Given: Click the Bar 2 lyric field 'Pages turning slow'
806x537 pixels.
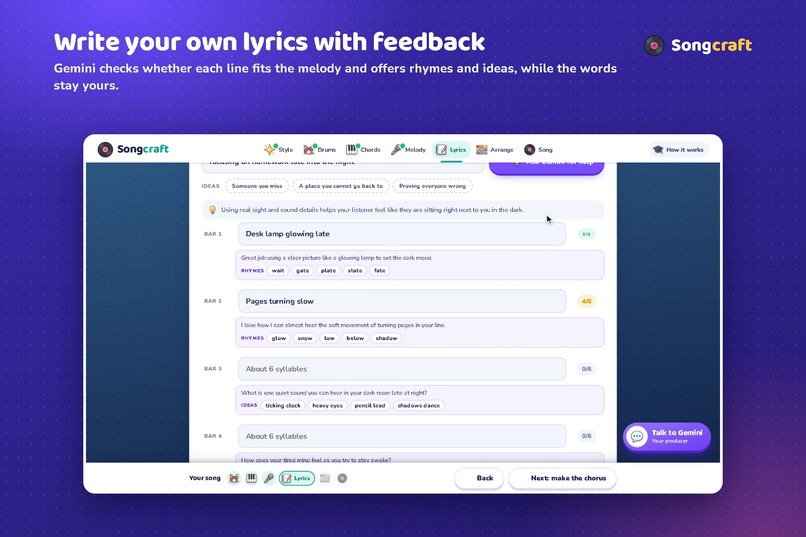Looking at the screenshot, I should pos(401,301).
